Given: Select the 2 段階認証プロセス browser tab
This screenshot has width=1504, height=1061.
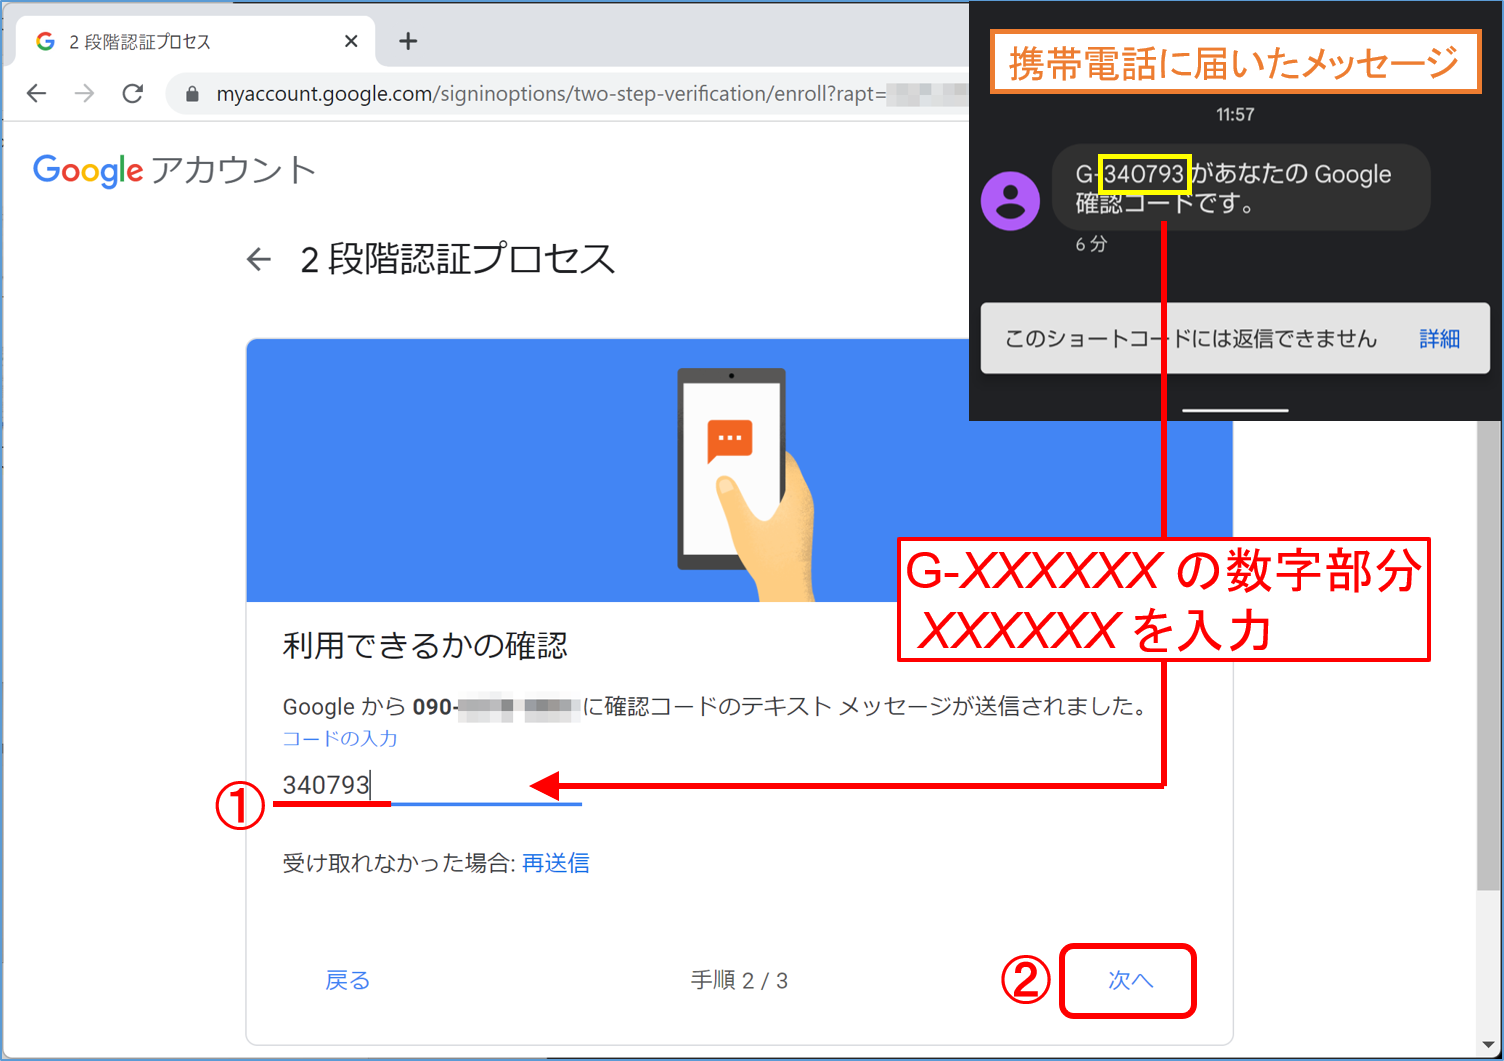Looking at the screenshot, I should (195, 42).
